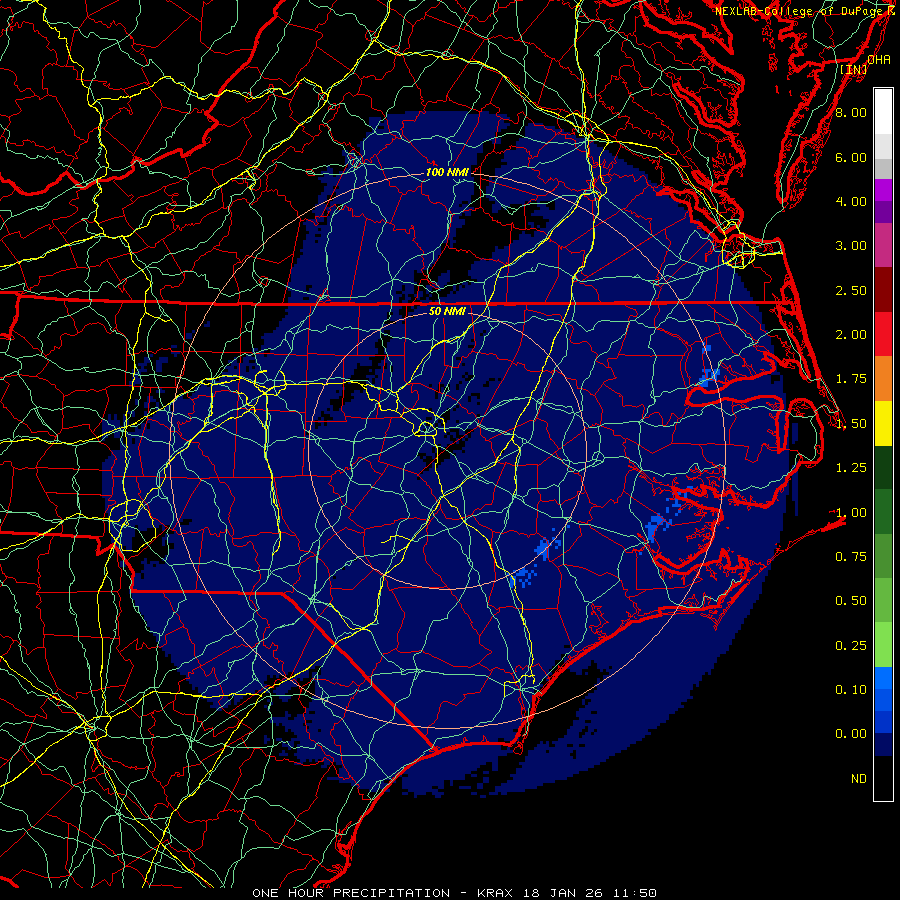
Task: Click the legend value 0.50
Action: click(851, 601)
